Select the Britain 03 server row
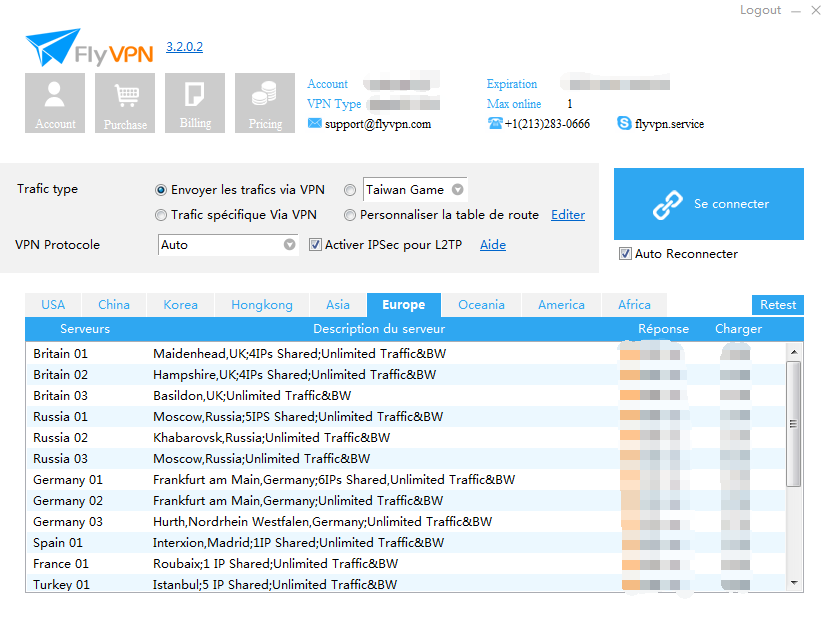This screenshot has width=829, height=623. [406, 396]
